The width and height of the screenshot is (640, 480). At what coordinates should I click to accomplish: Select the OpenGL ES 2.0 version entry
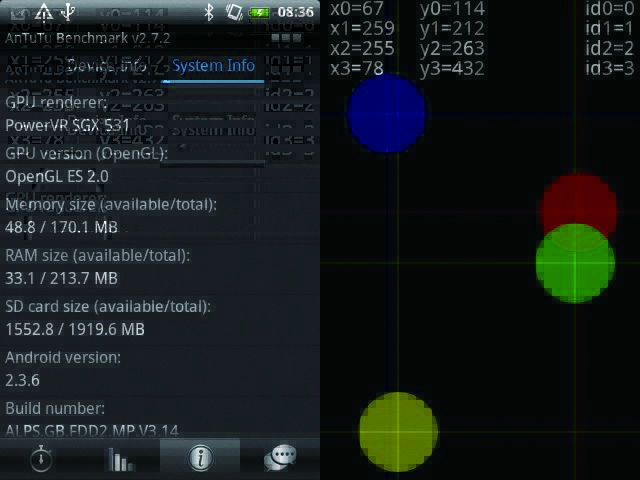coord(57,176)
